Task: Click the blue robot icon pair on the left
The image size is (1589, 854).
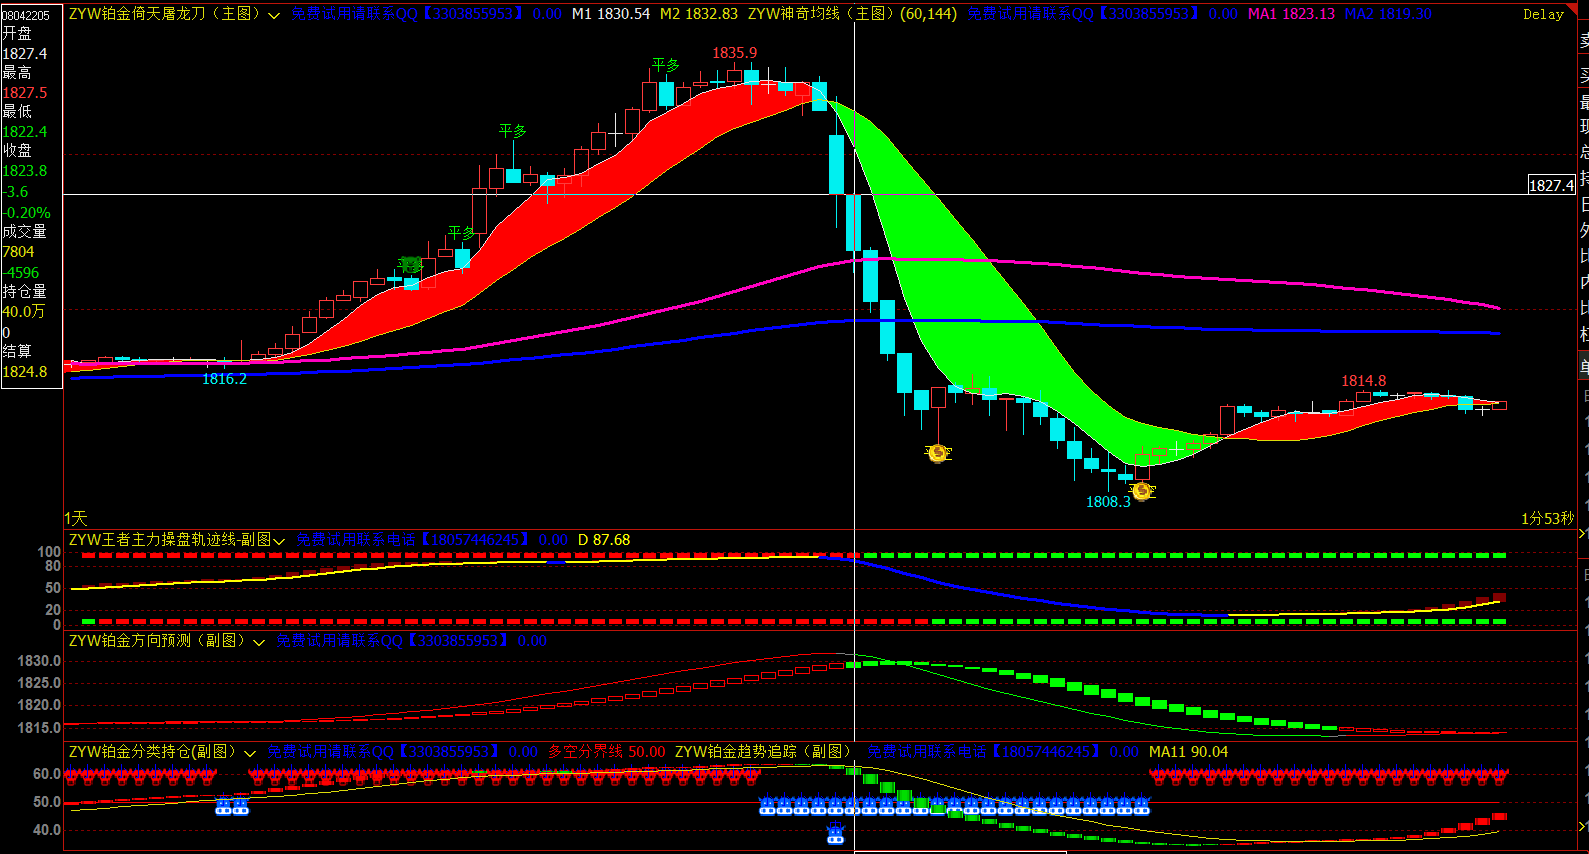Action: tap(232, 806)
